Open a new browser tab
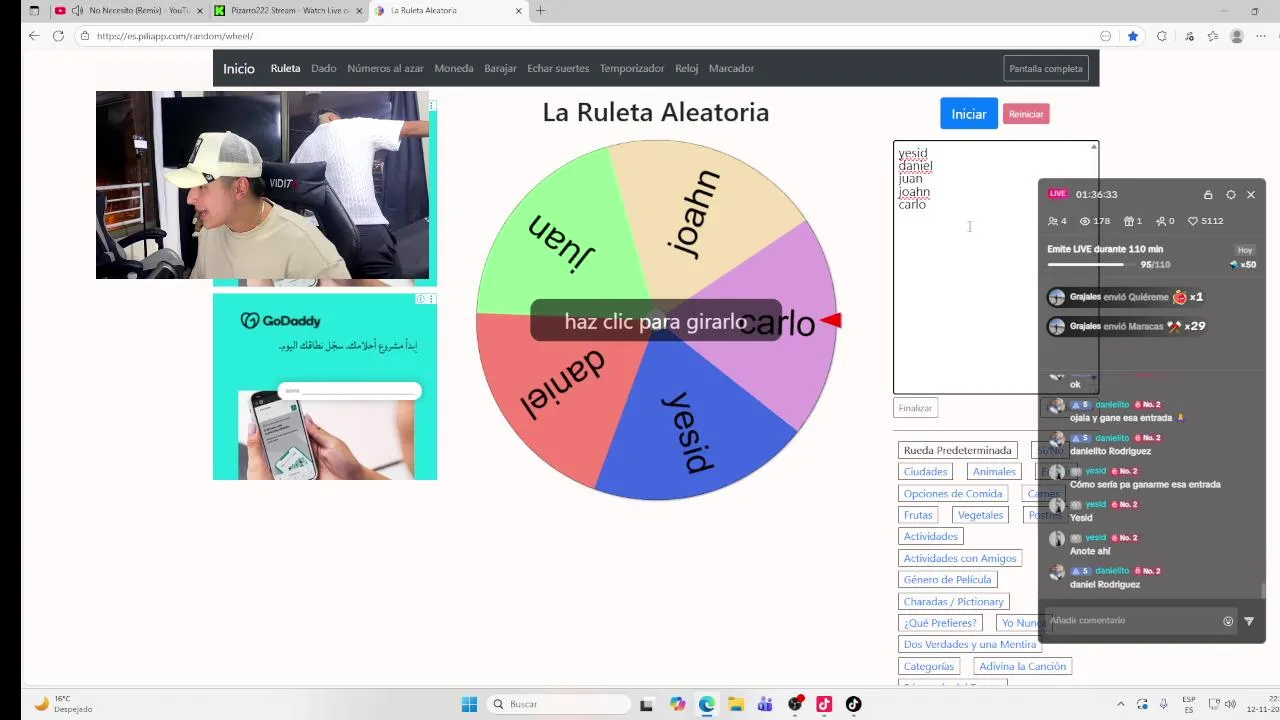The image size is (1280, 720). tap(541, 10)
